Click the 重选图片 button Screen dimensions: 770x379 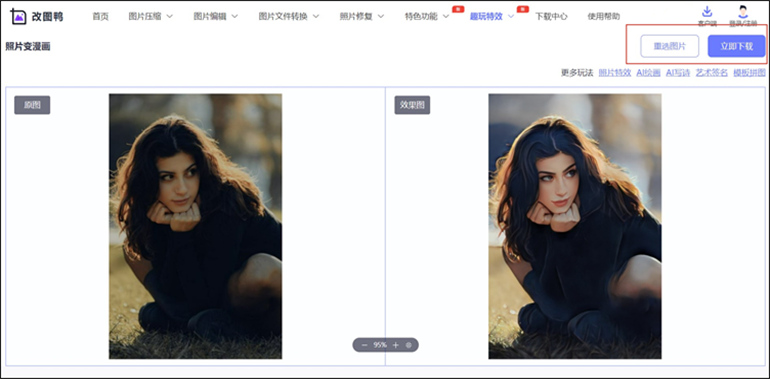[669, 47]
